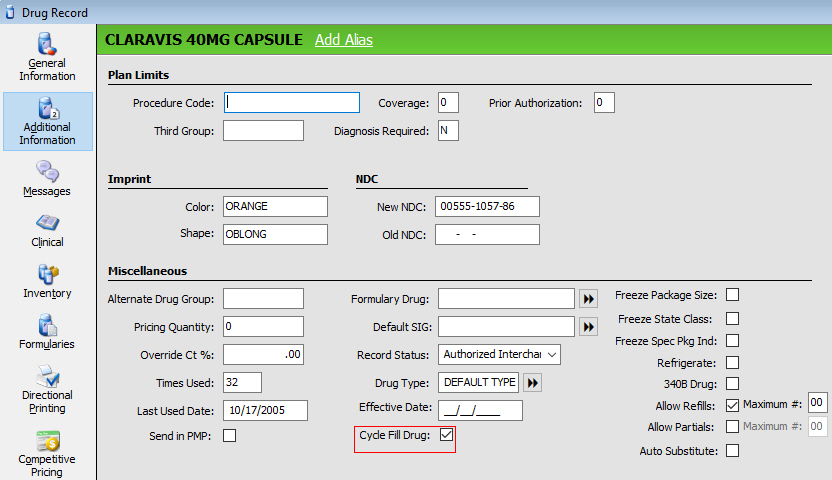
Task: Click the Prior Authorization field
Action: (x=604, y=102)
